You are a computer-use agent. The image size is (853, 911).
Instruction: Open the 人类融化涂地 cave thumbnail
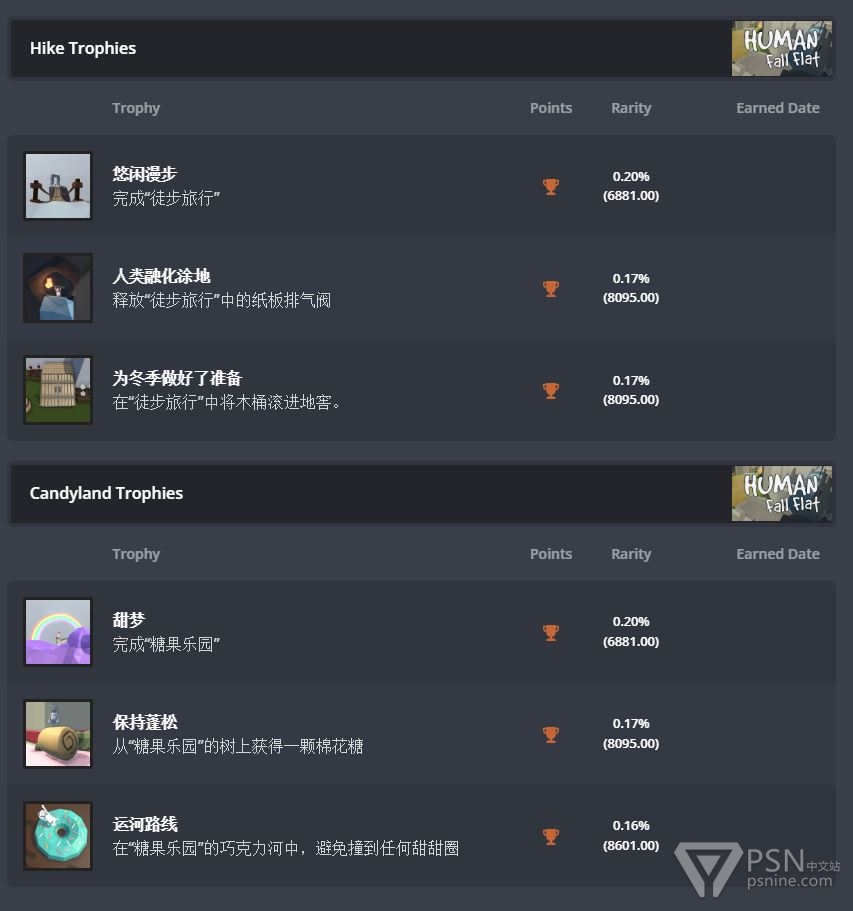pos(58,288)
